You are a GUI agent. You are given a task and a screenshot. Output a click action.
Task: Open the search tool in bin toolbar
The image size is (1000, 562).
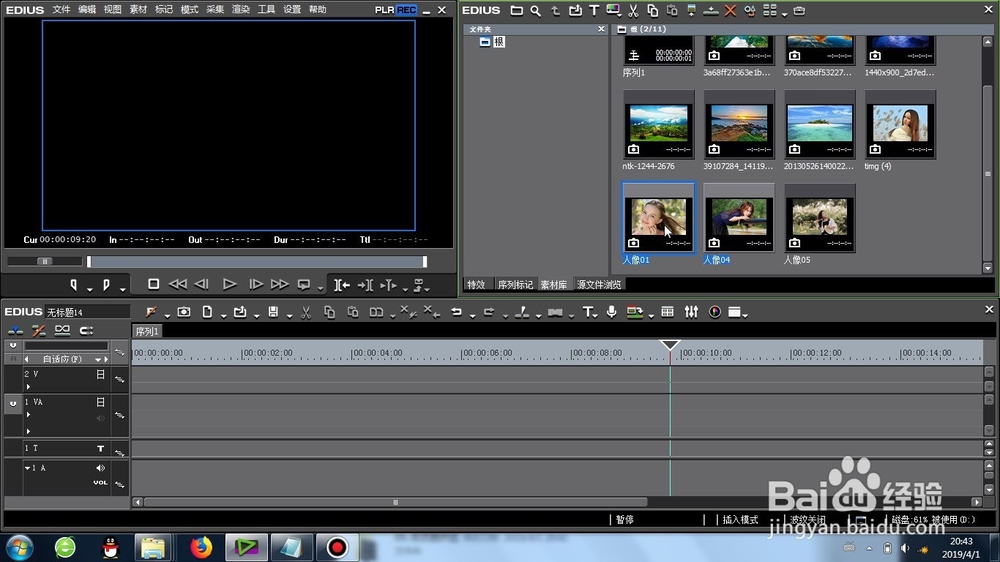pos(536,10)
